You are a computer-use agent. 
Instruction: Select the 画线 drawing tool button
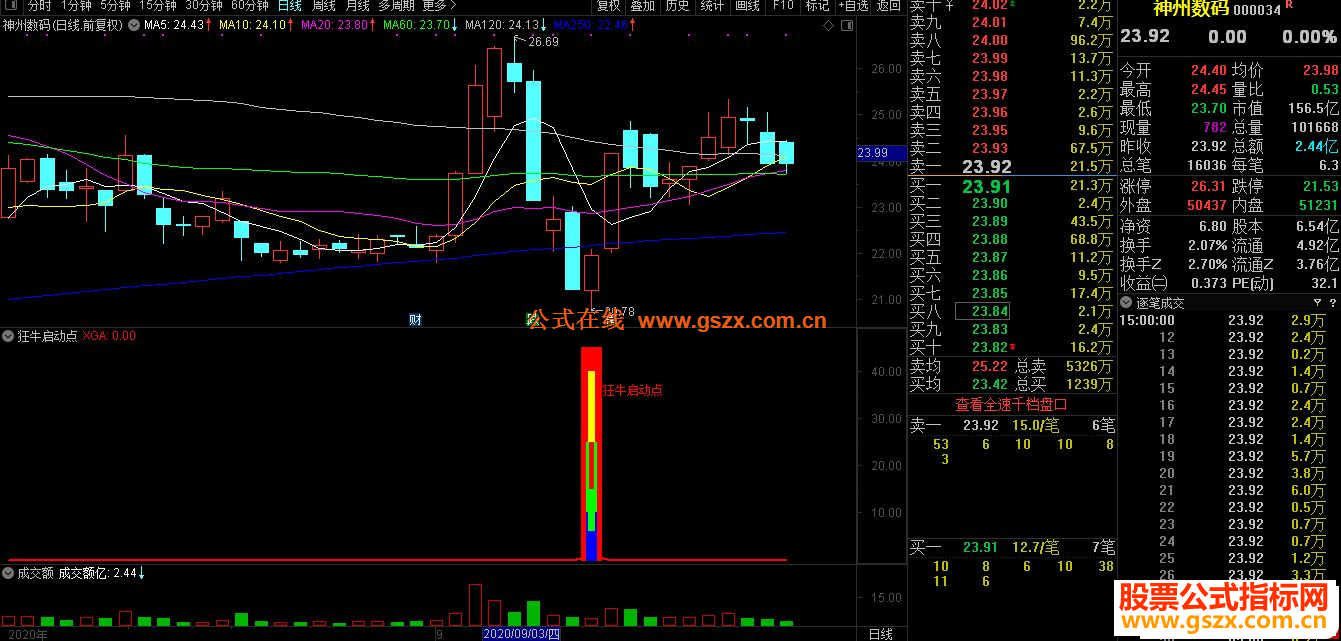747,6
